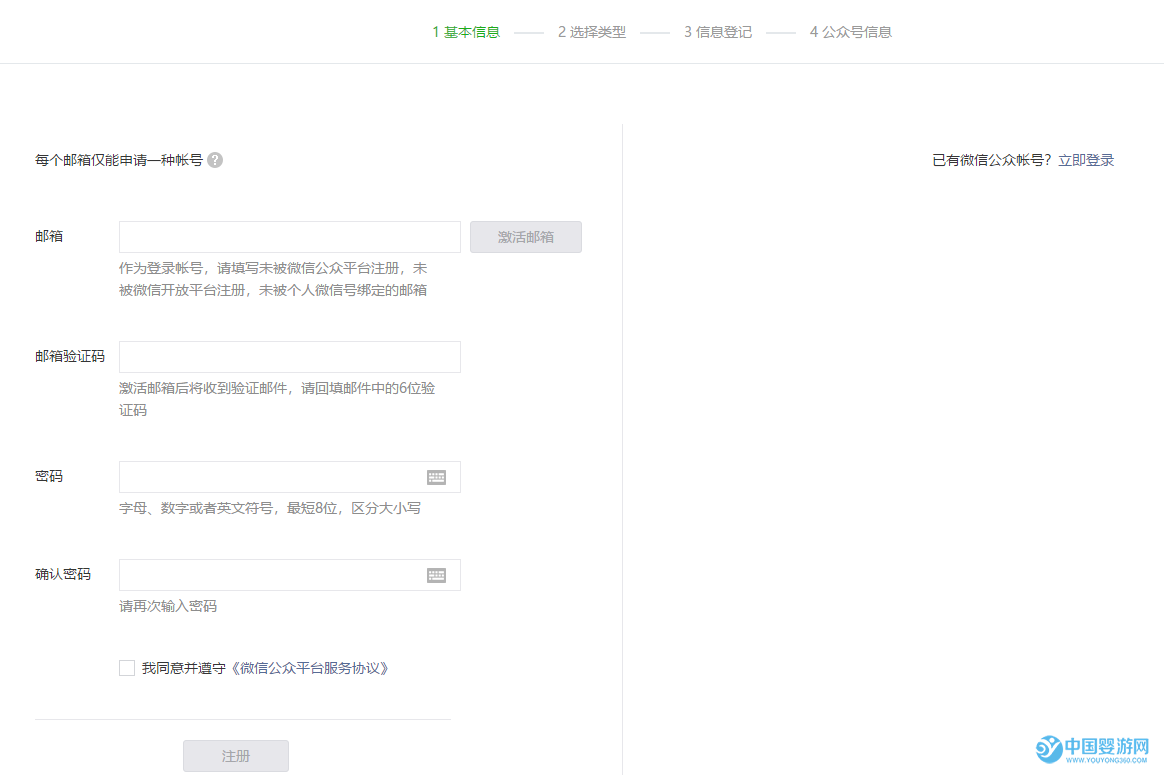
Task: Click the 激活邮箱 button
Action: 525,236
